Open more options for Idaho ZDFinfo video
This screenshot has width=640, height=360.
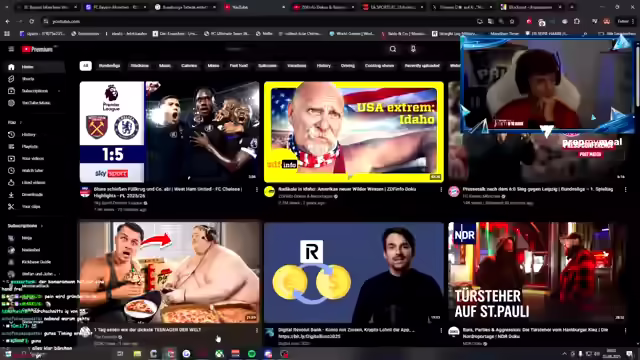tap(441, 190)
